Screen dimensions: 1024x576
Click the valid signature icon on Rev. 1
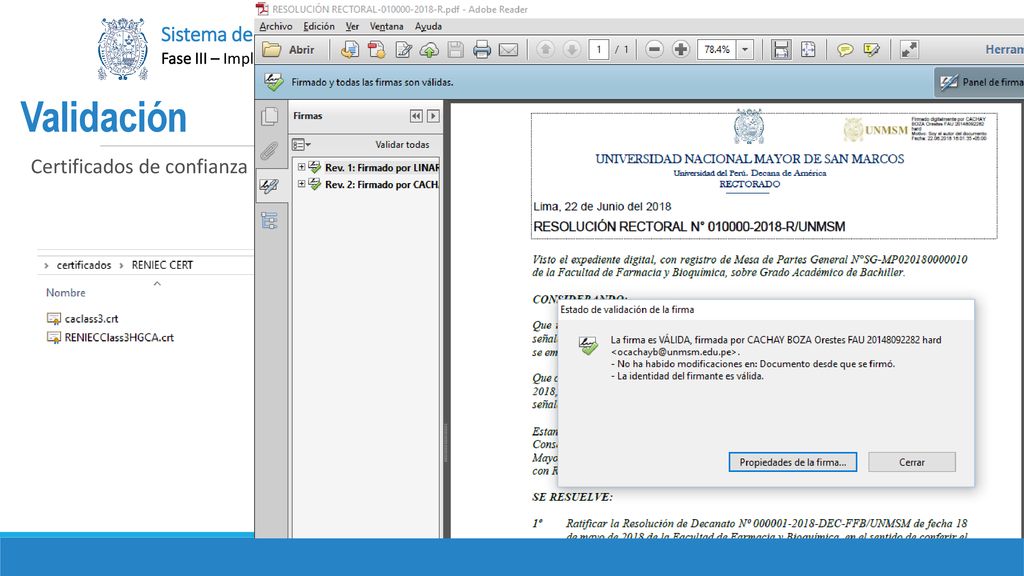315,167
